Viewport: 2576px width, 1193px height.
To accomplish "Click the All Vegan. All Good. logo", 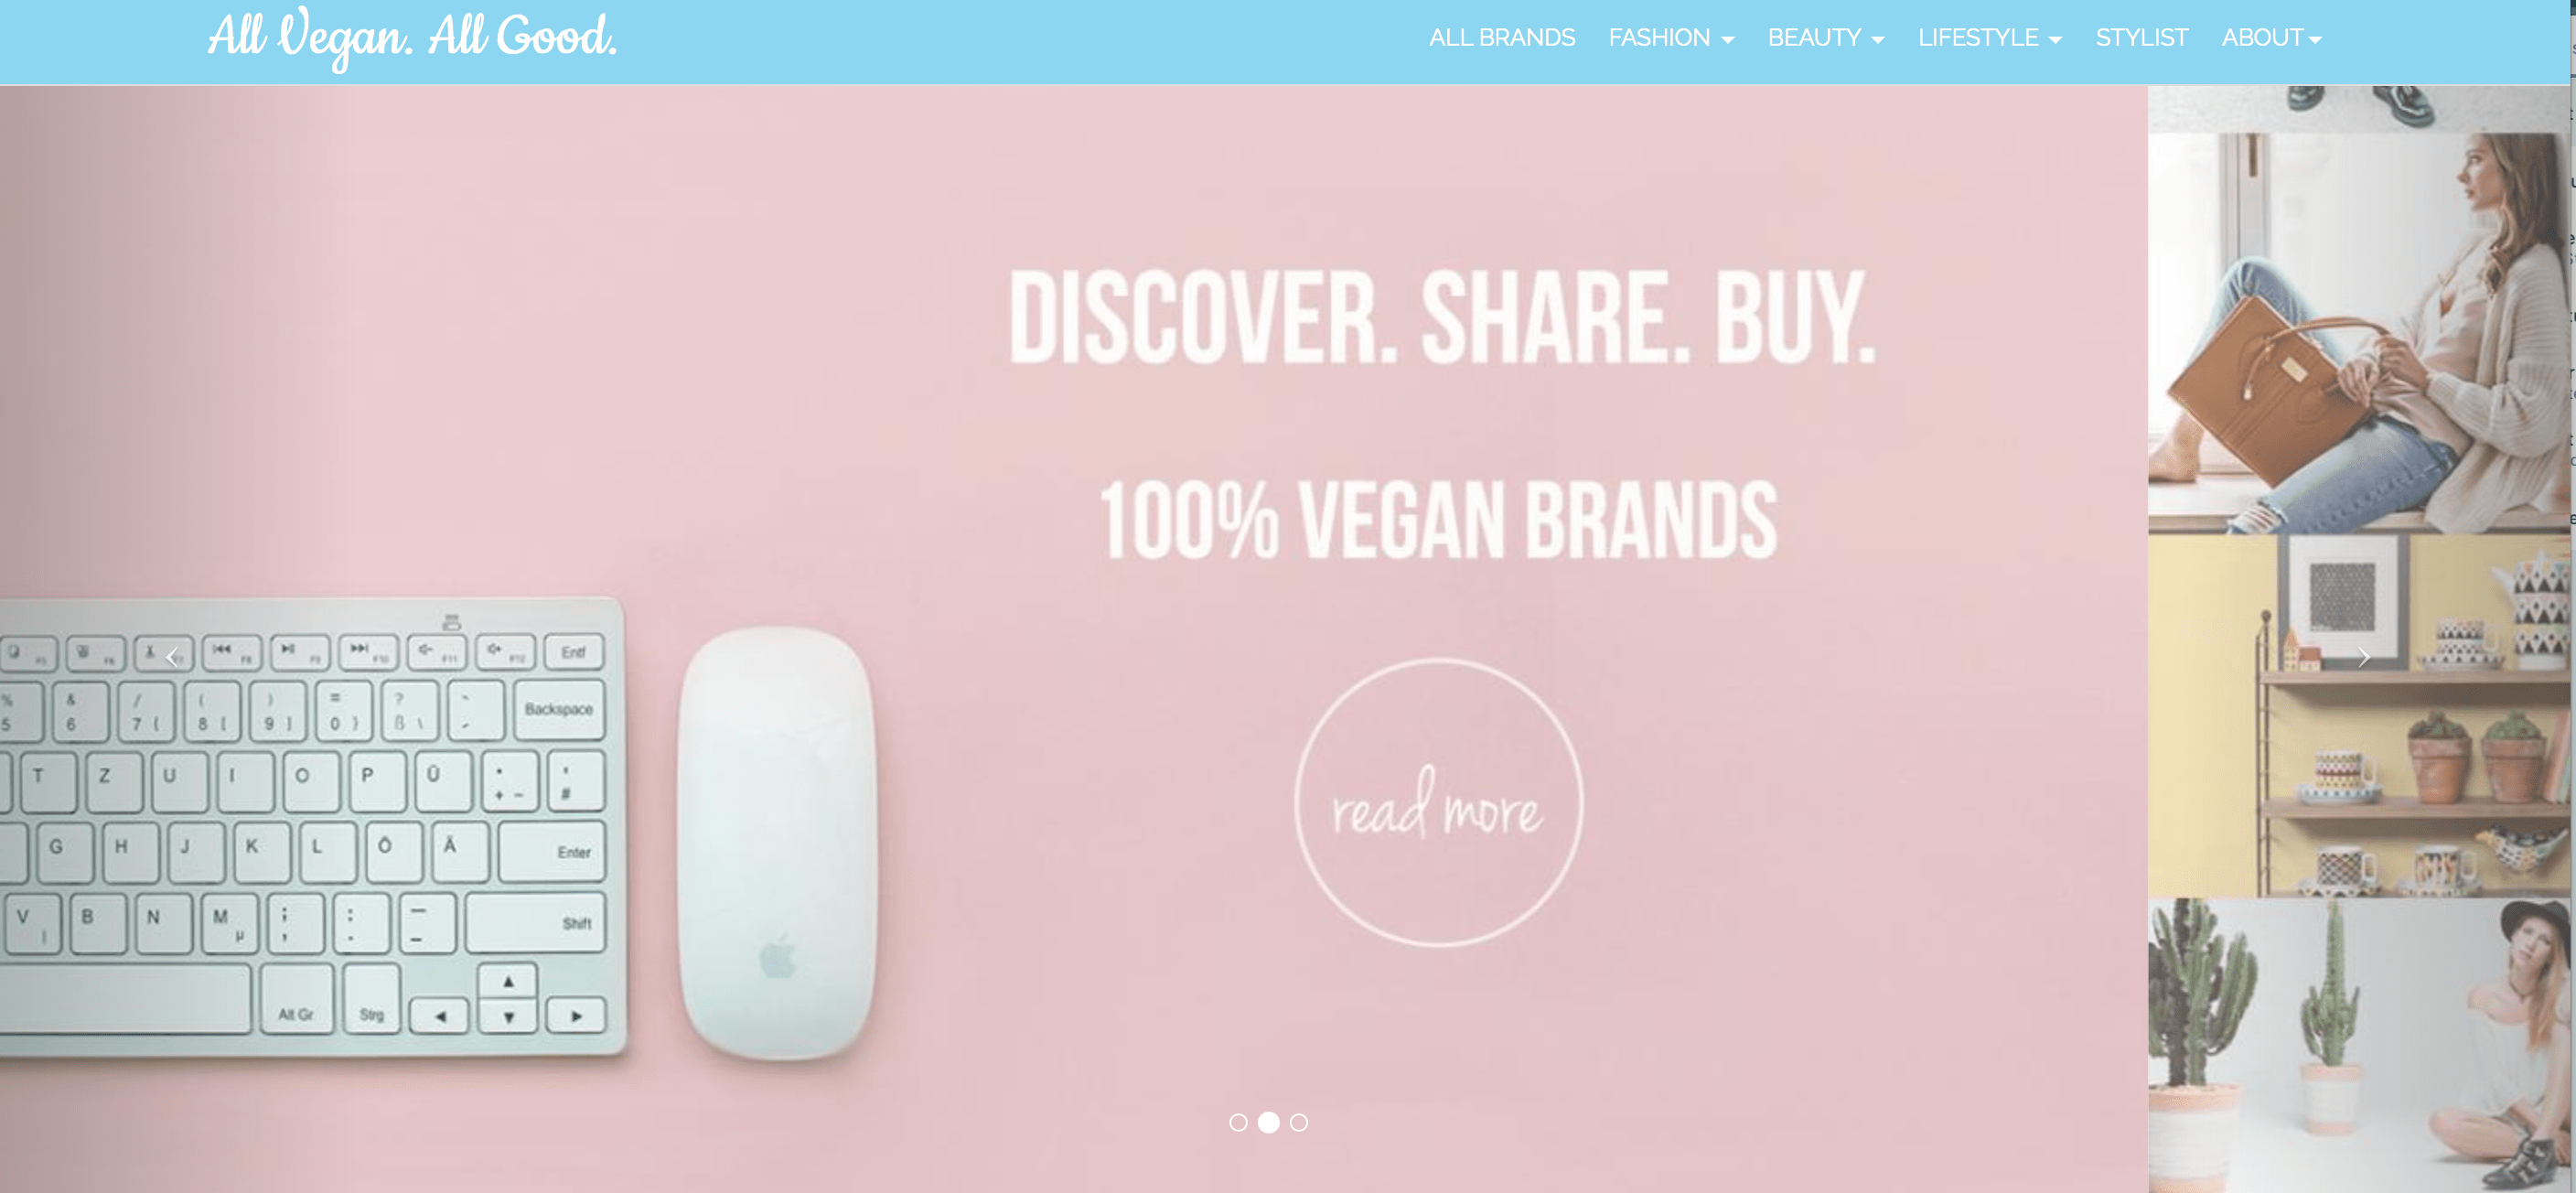I will tap(412, 39).
